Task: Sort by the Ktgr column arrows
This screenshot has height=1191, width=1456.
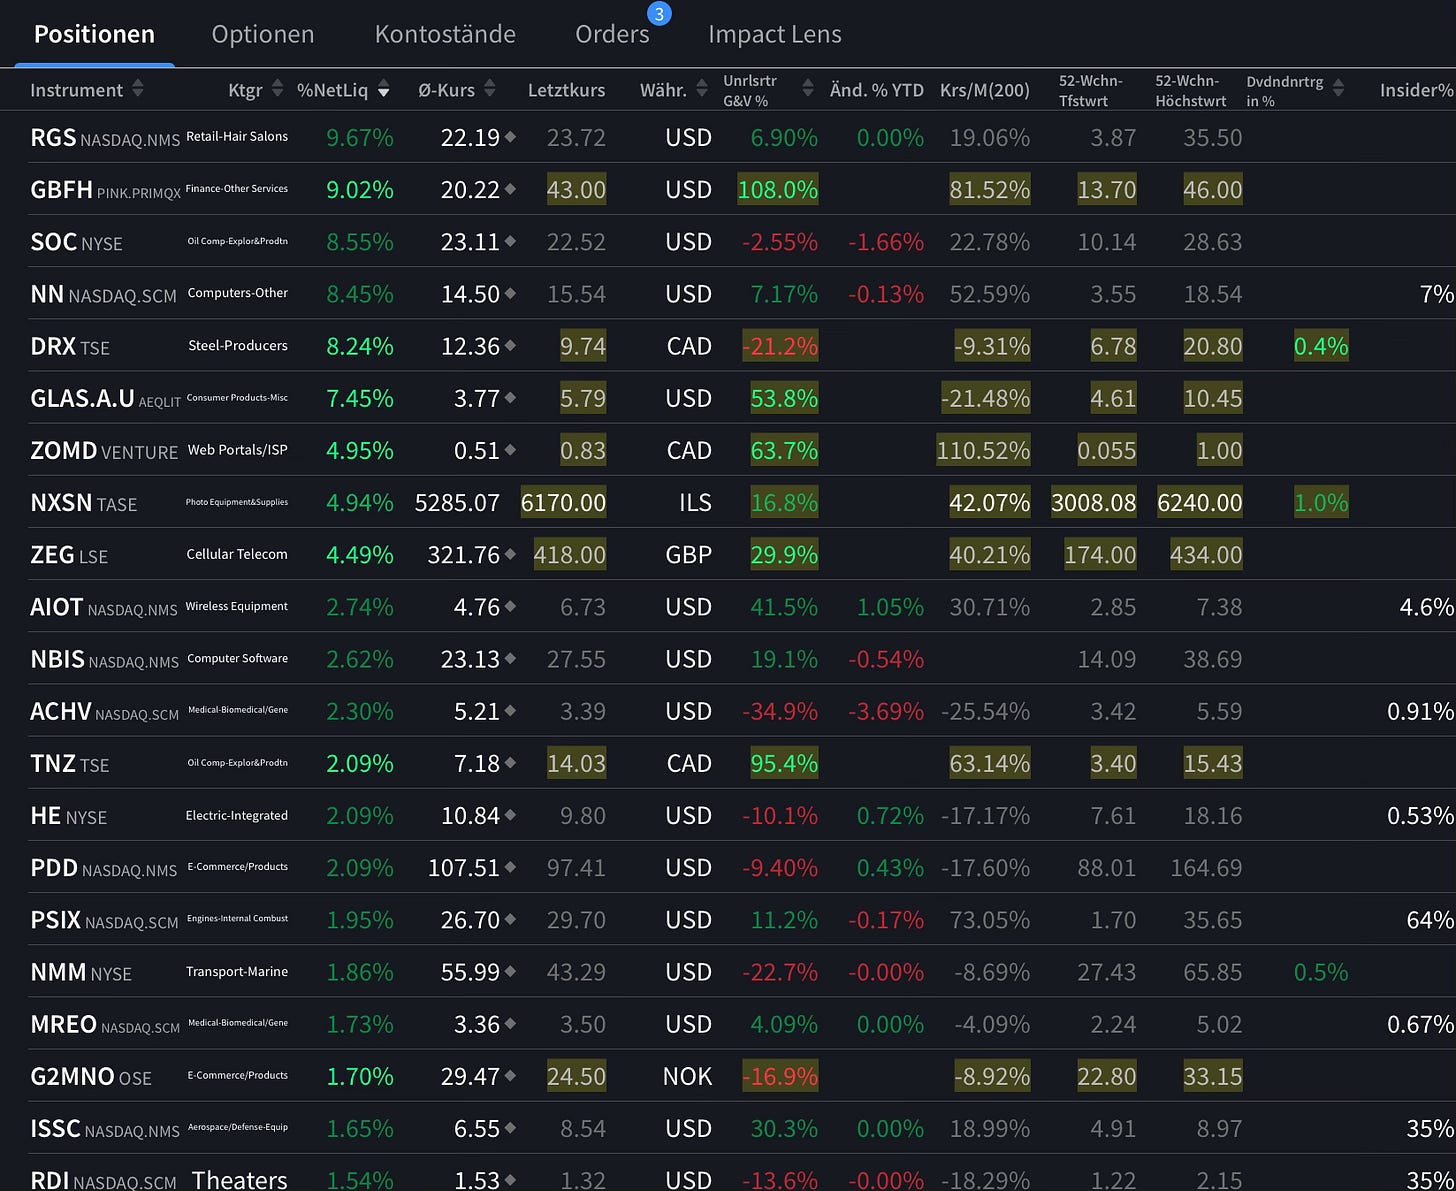Action: [278, 89]
